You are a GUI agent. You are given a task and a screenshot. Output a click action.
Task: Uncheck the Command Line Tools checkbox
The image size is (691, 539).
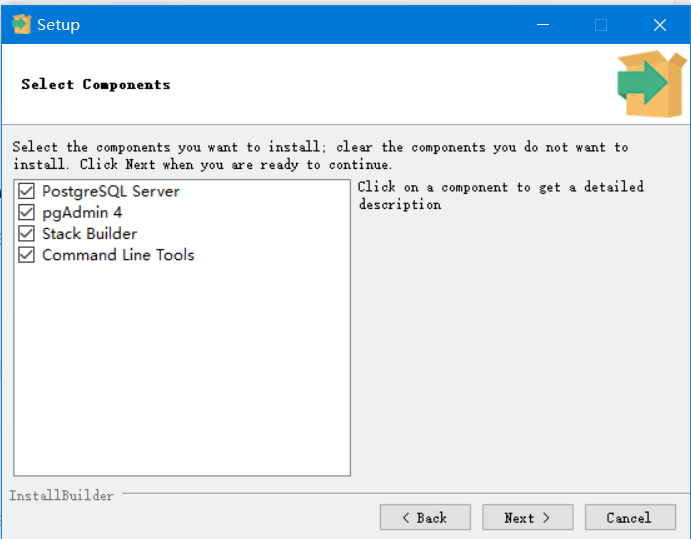[x=27, y=255]
